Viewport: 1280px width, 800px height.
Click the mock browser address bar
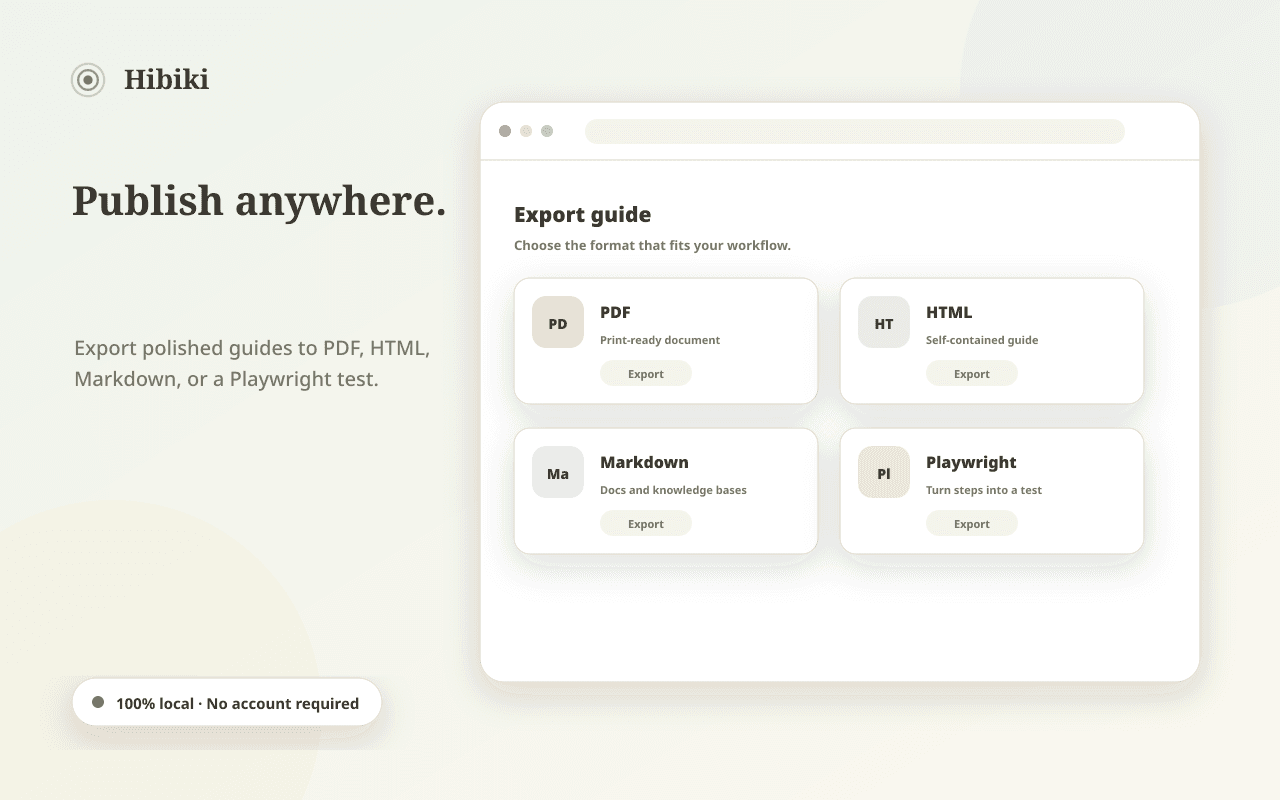pyautogui.click(x=855, y=131)
